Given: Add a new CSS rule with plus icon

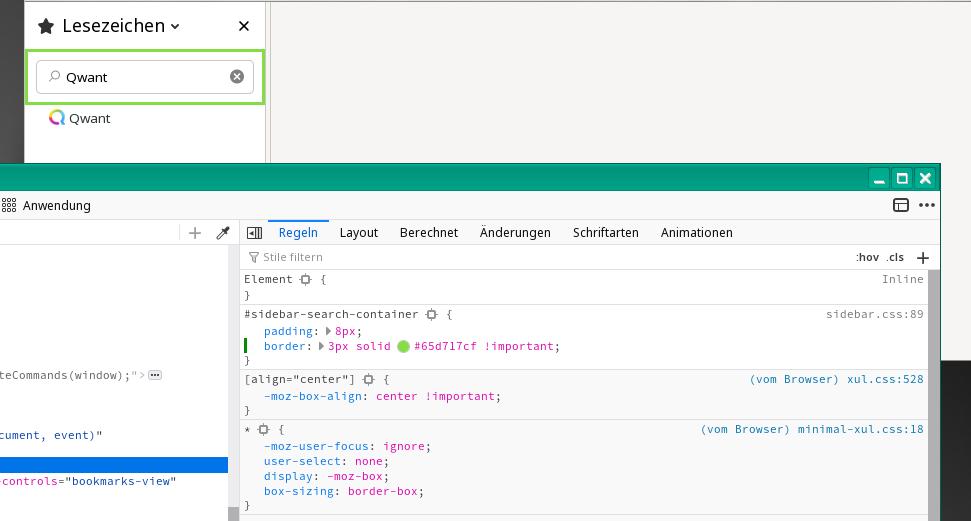Looking at the screenshot, I should (923, 258).
